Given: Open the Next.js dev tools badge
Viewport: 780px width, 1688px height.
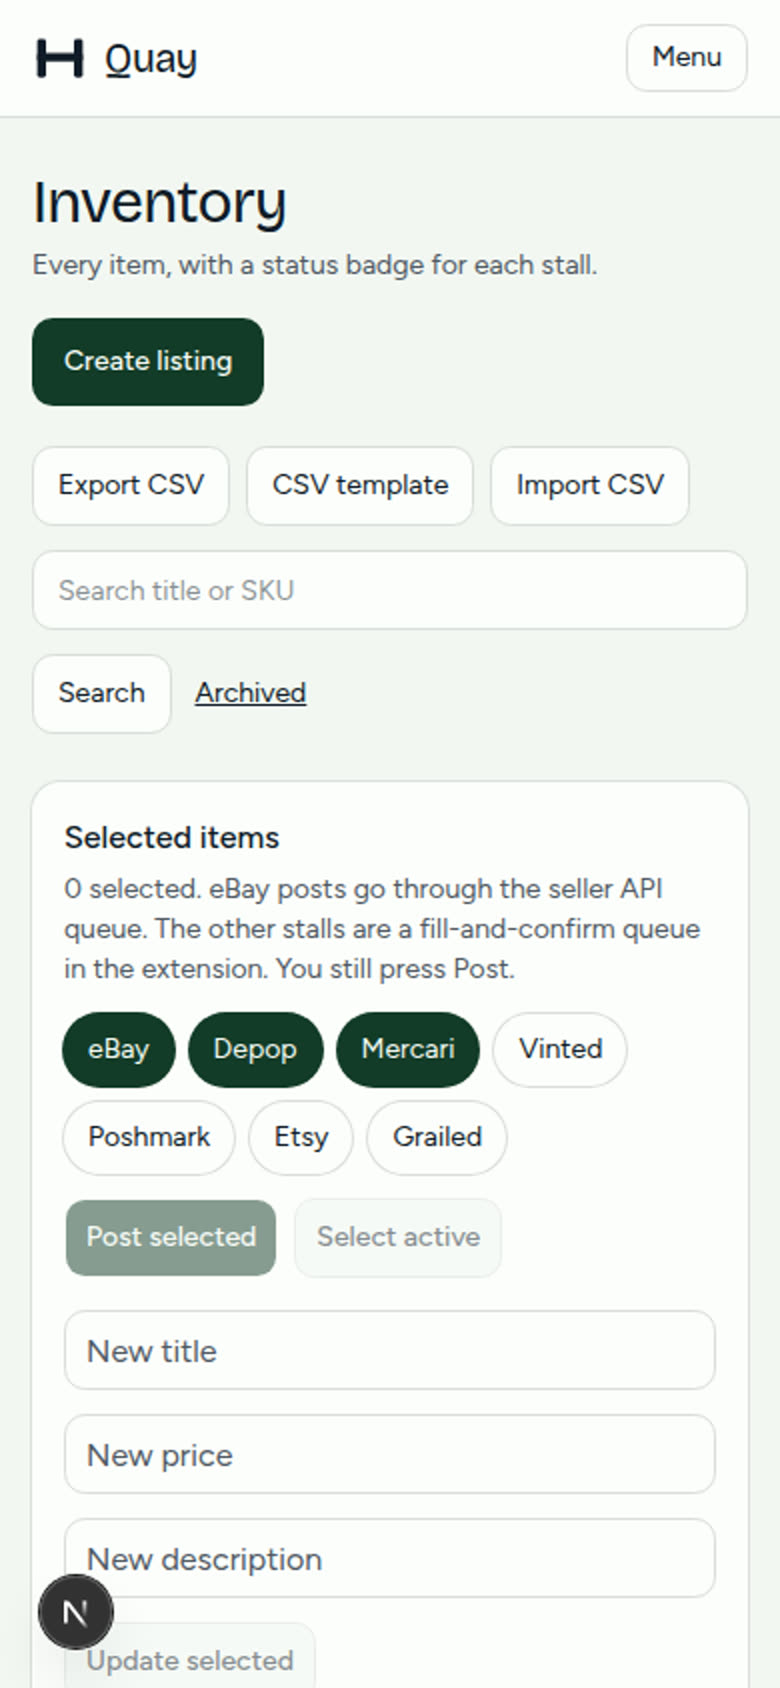Looking at the screenshot, I should [x=76, y=1612].
